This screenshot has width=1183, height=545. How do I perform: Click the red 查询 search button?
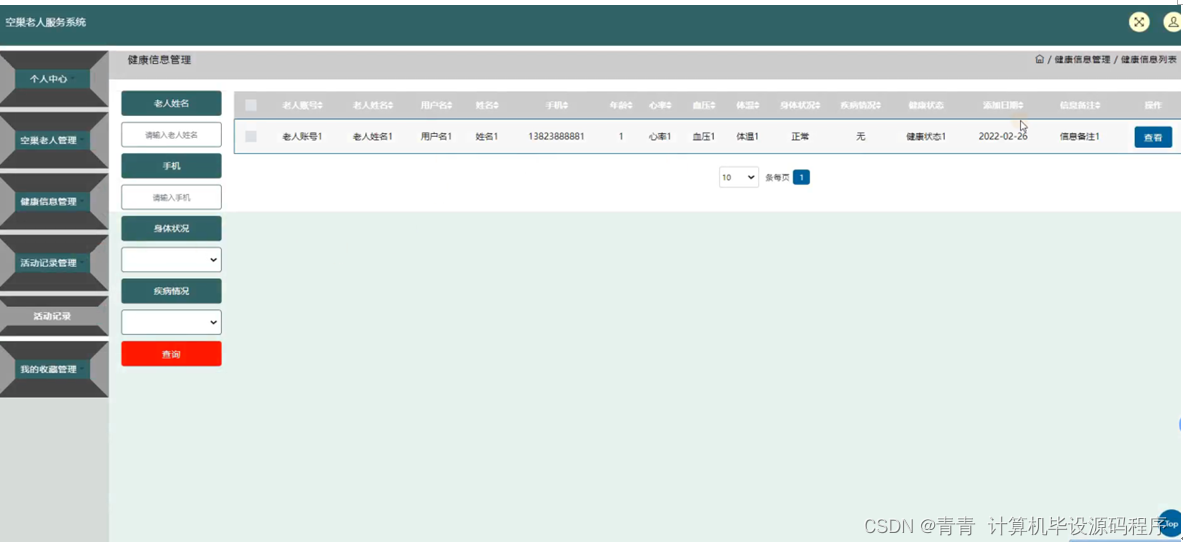pyautogui.click(x=171, y=354)
